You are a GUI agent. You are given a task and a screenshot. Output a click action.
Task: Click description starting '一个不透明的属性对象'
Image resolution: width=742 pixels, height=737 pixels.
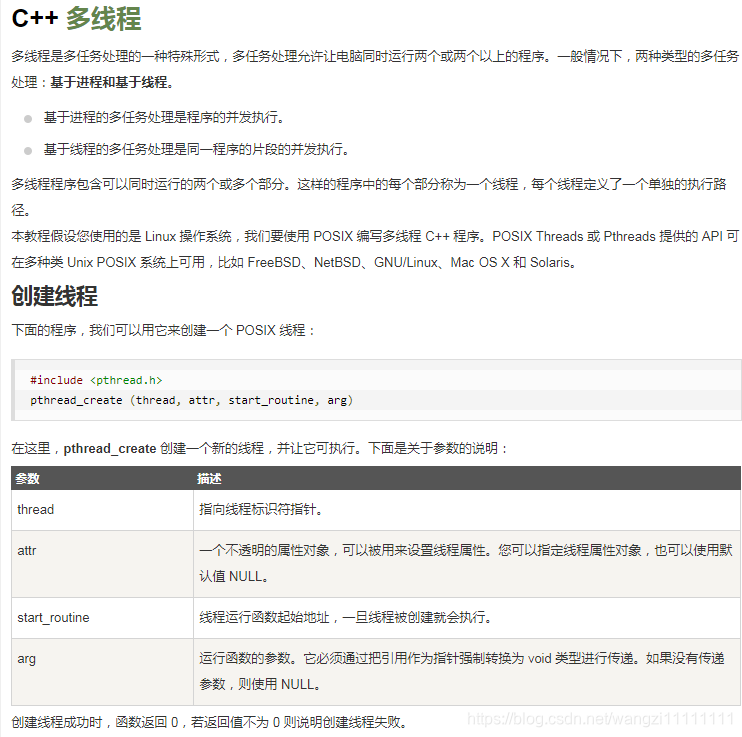[466, 564]
